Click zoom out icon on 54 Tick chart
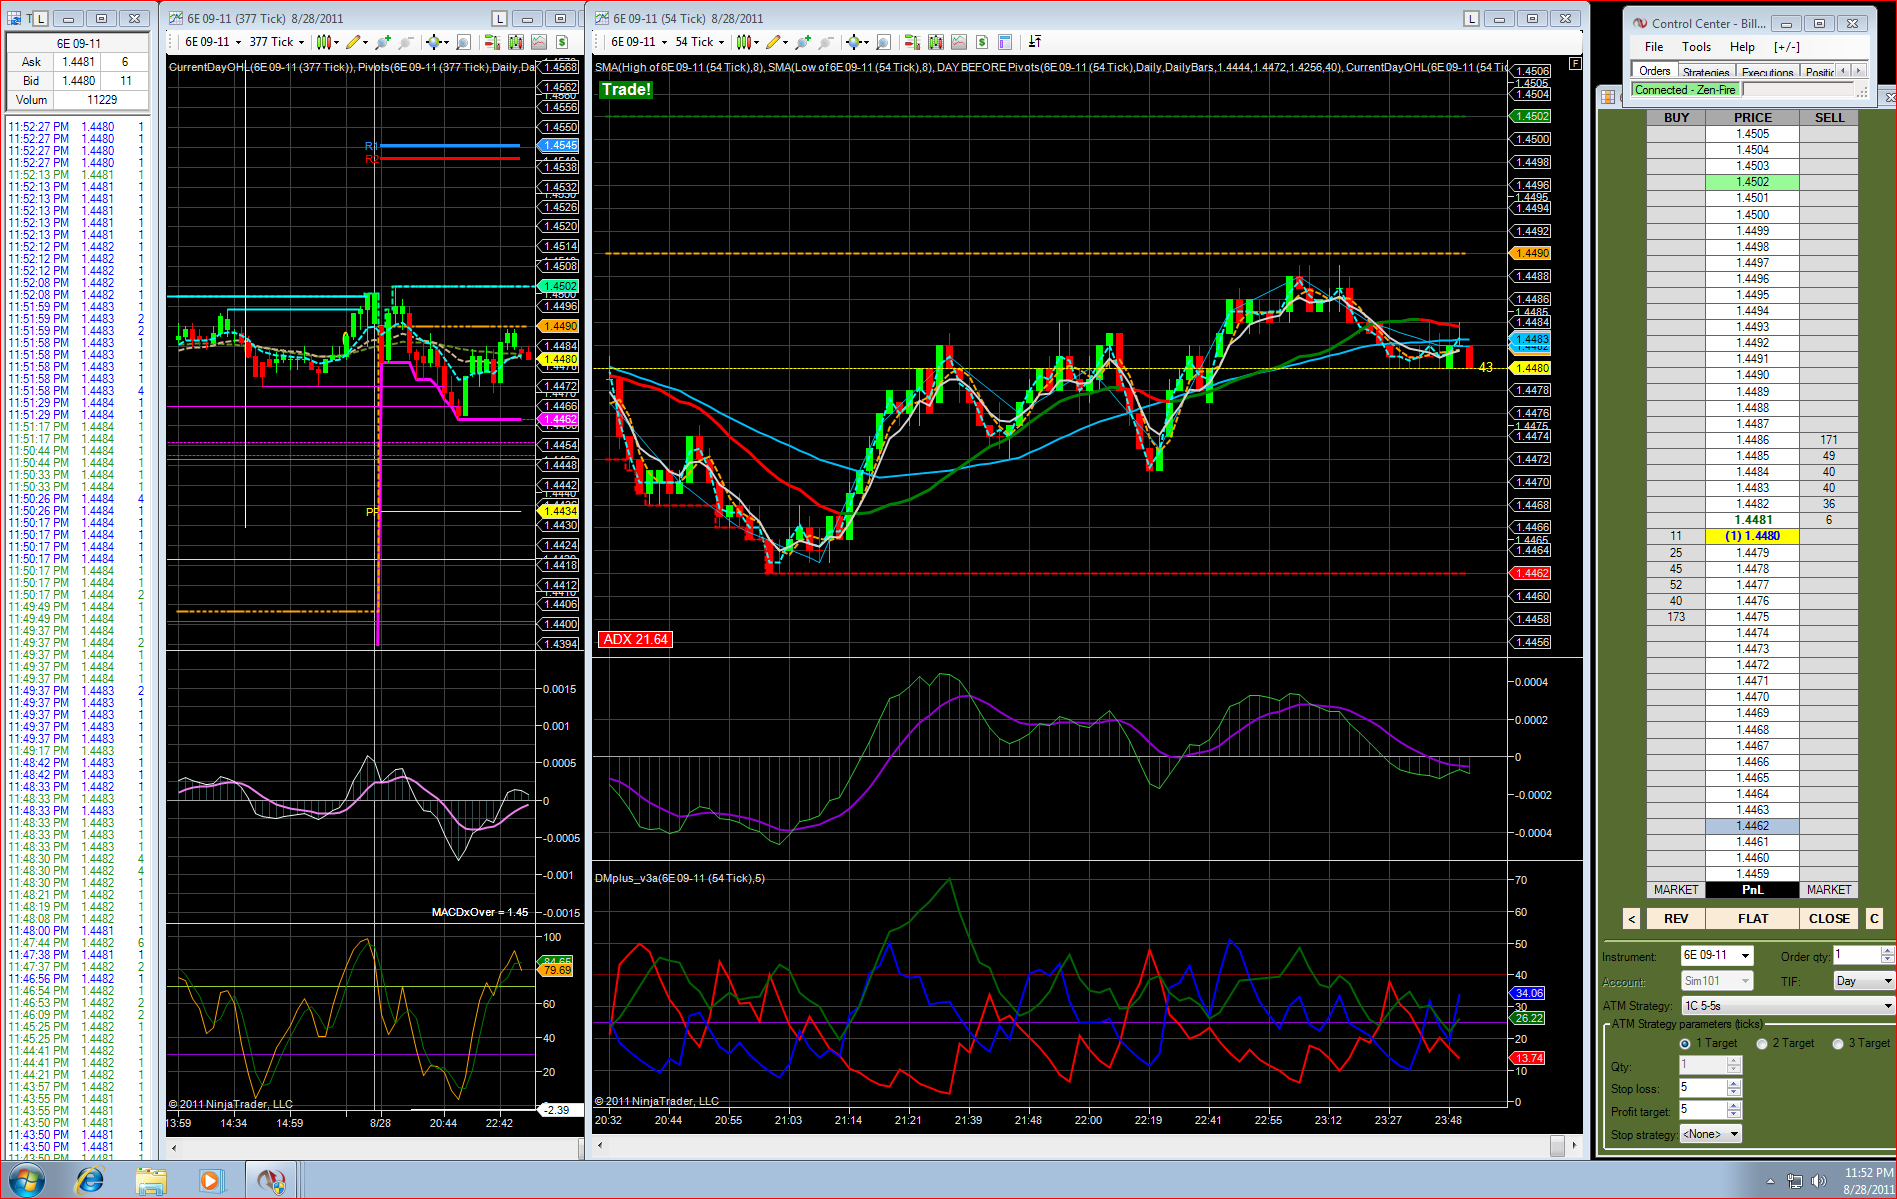This screenshot has width=1897, height=1199. (x=825, y=42)
